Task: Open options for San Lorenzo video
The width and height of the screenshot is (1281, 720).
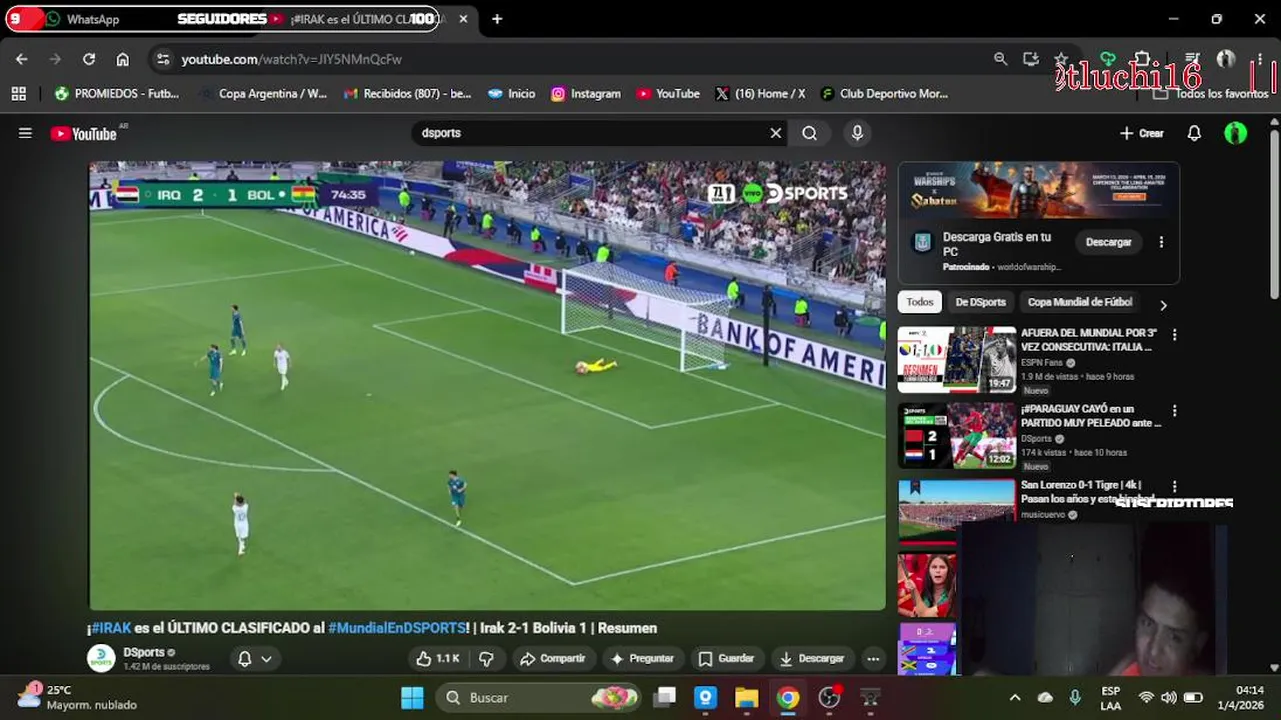Action: click(1175, 487)
